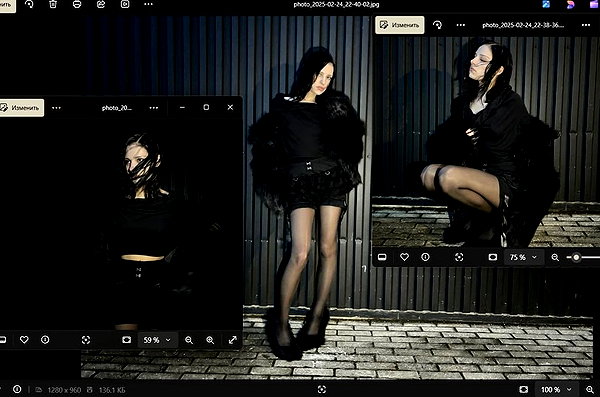Screen dimensions: 600x397
Task: Delete the photo with the trash icon
Action: click(x=53, y=4)
